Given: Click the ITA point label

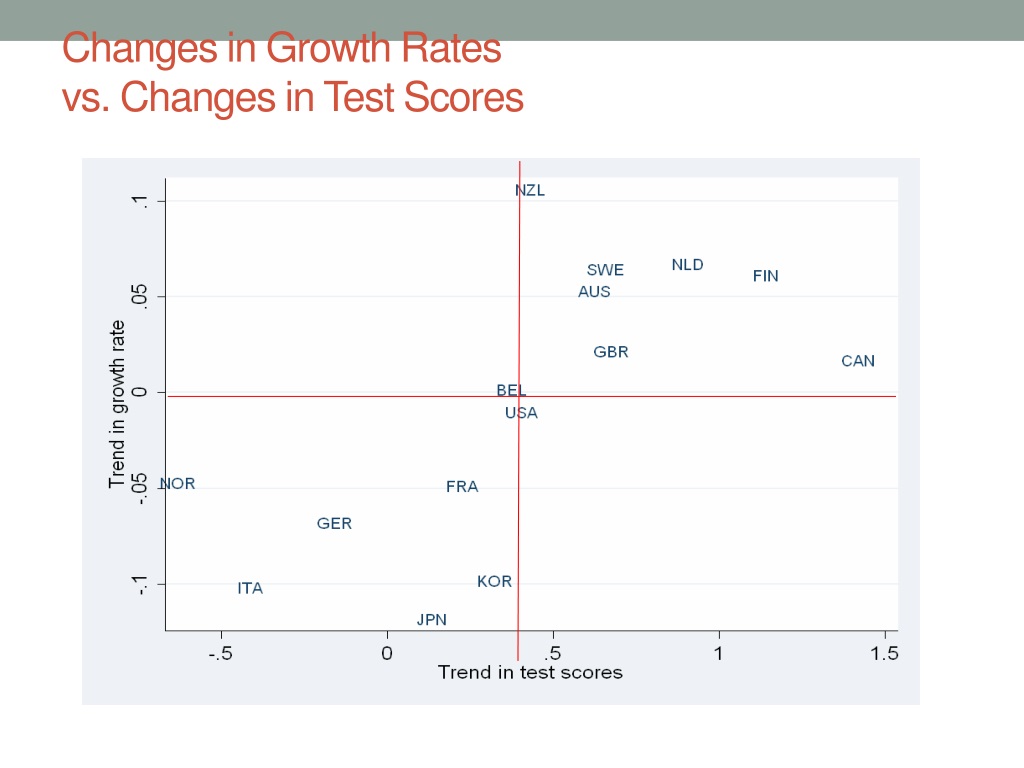Looking at the screenshot, I should click(250, 588).
